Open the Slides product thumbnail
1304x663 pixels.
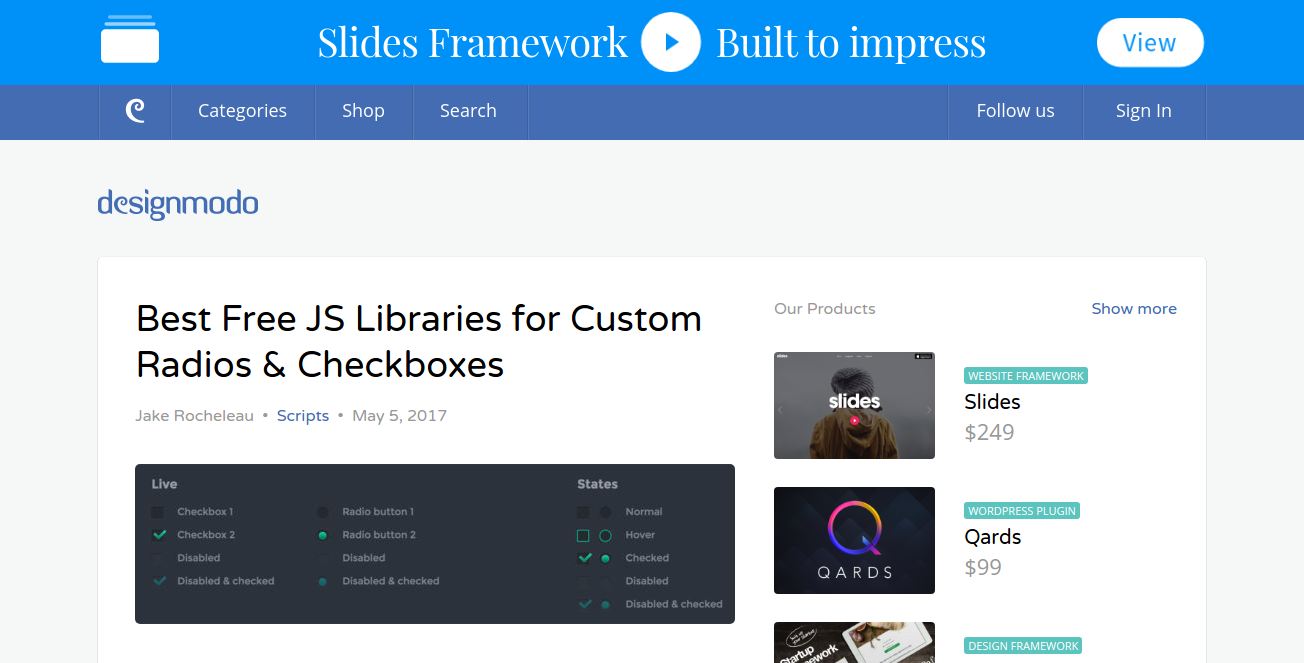[854, 405]
